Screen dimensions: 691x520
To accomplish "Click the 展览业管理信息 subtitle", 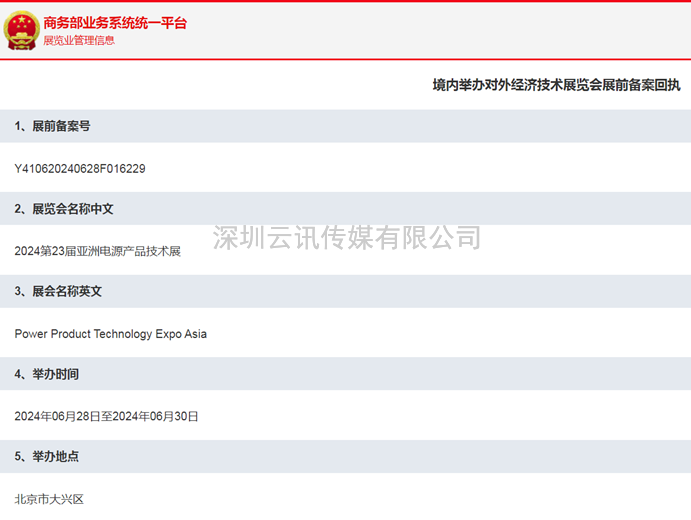I will (79, 41).
